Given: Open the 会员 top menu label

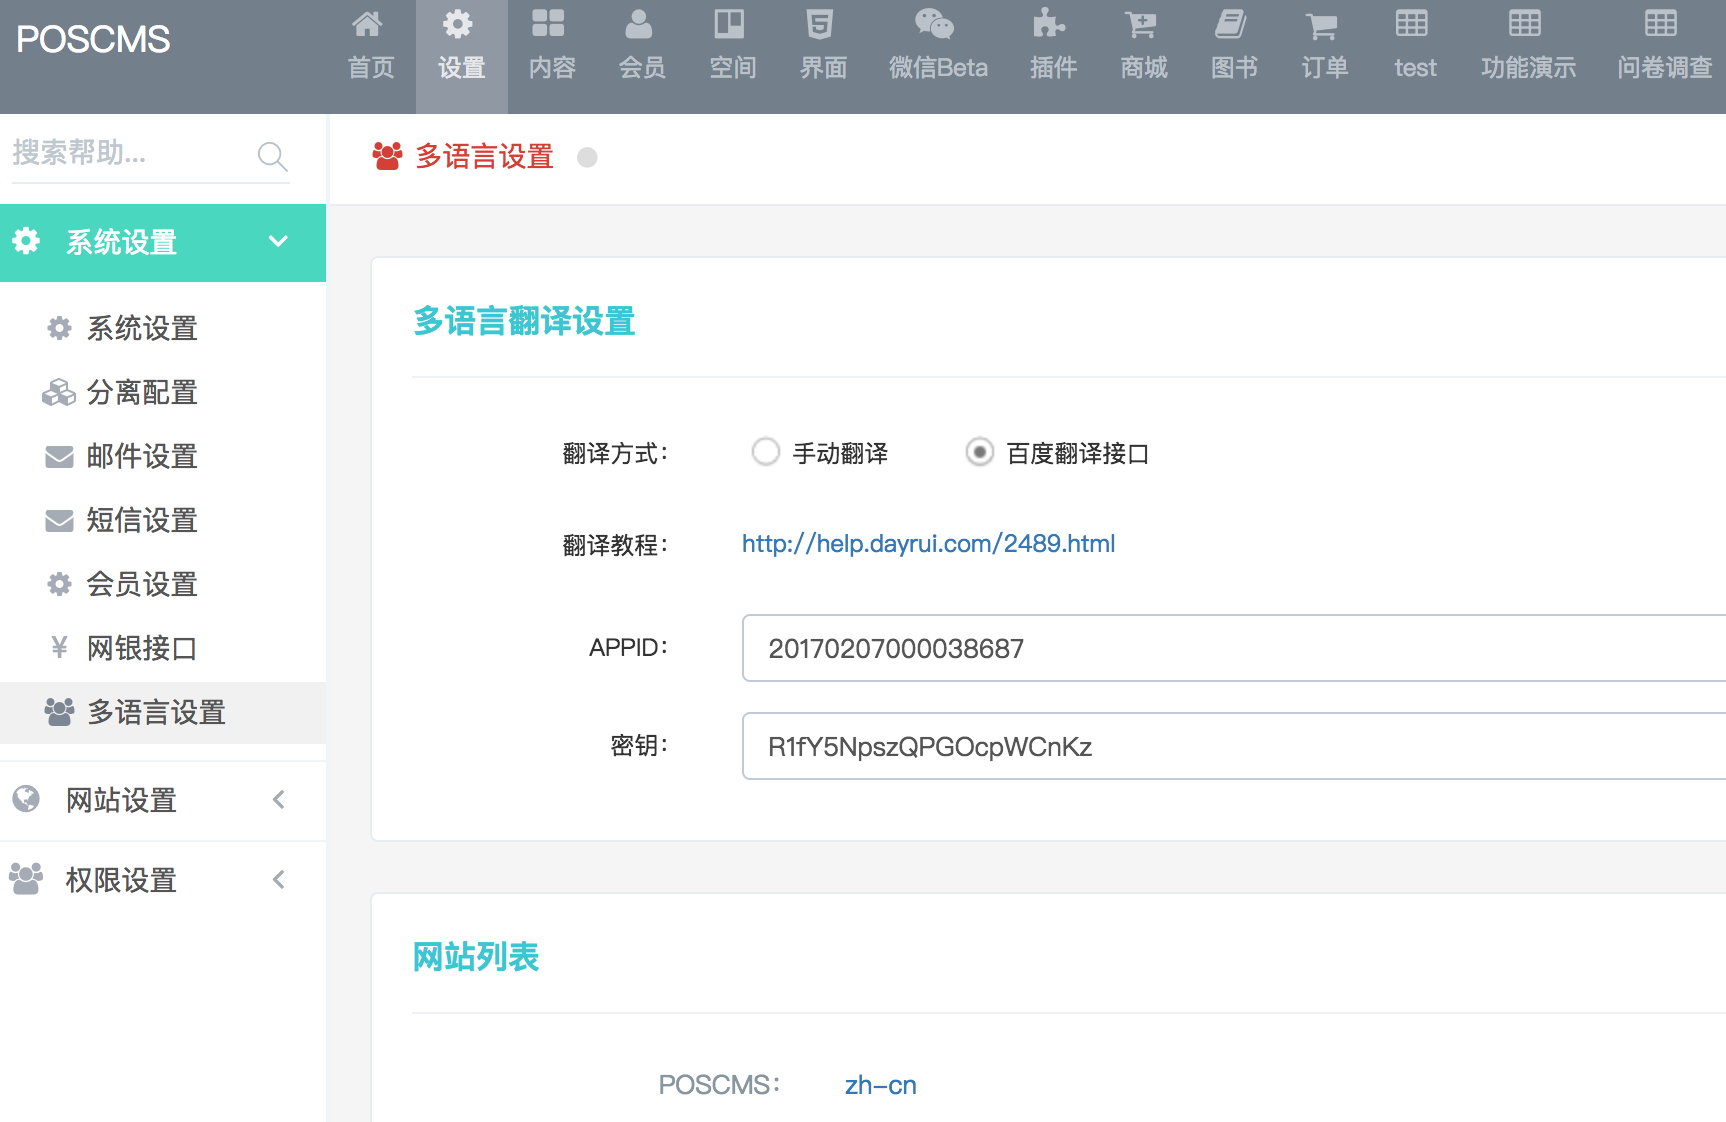Looking at the screenshot, I should tap(642, 67).
